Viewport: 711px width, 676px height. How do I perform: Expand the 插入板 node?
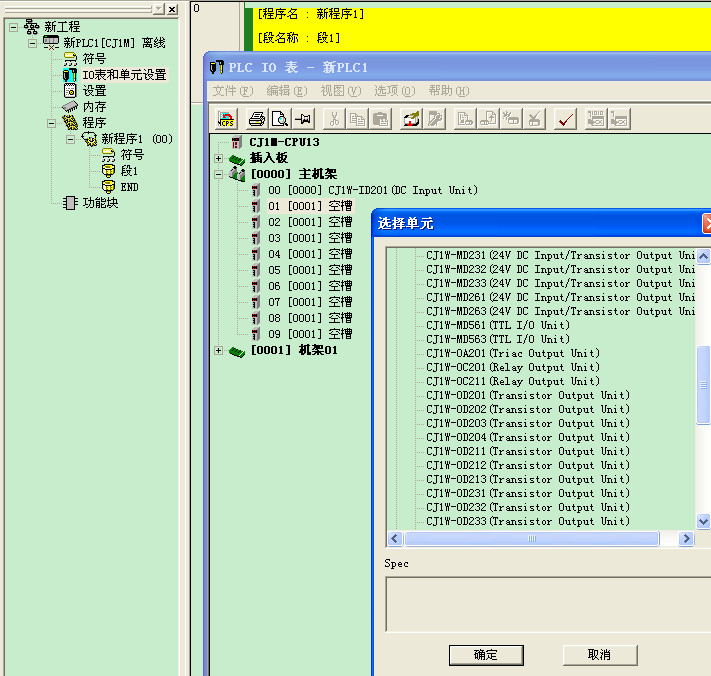point(219,158)
